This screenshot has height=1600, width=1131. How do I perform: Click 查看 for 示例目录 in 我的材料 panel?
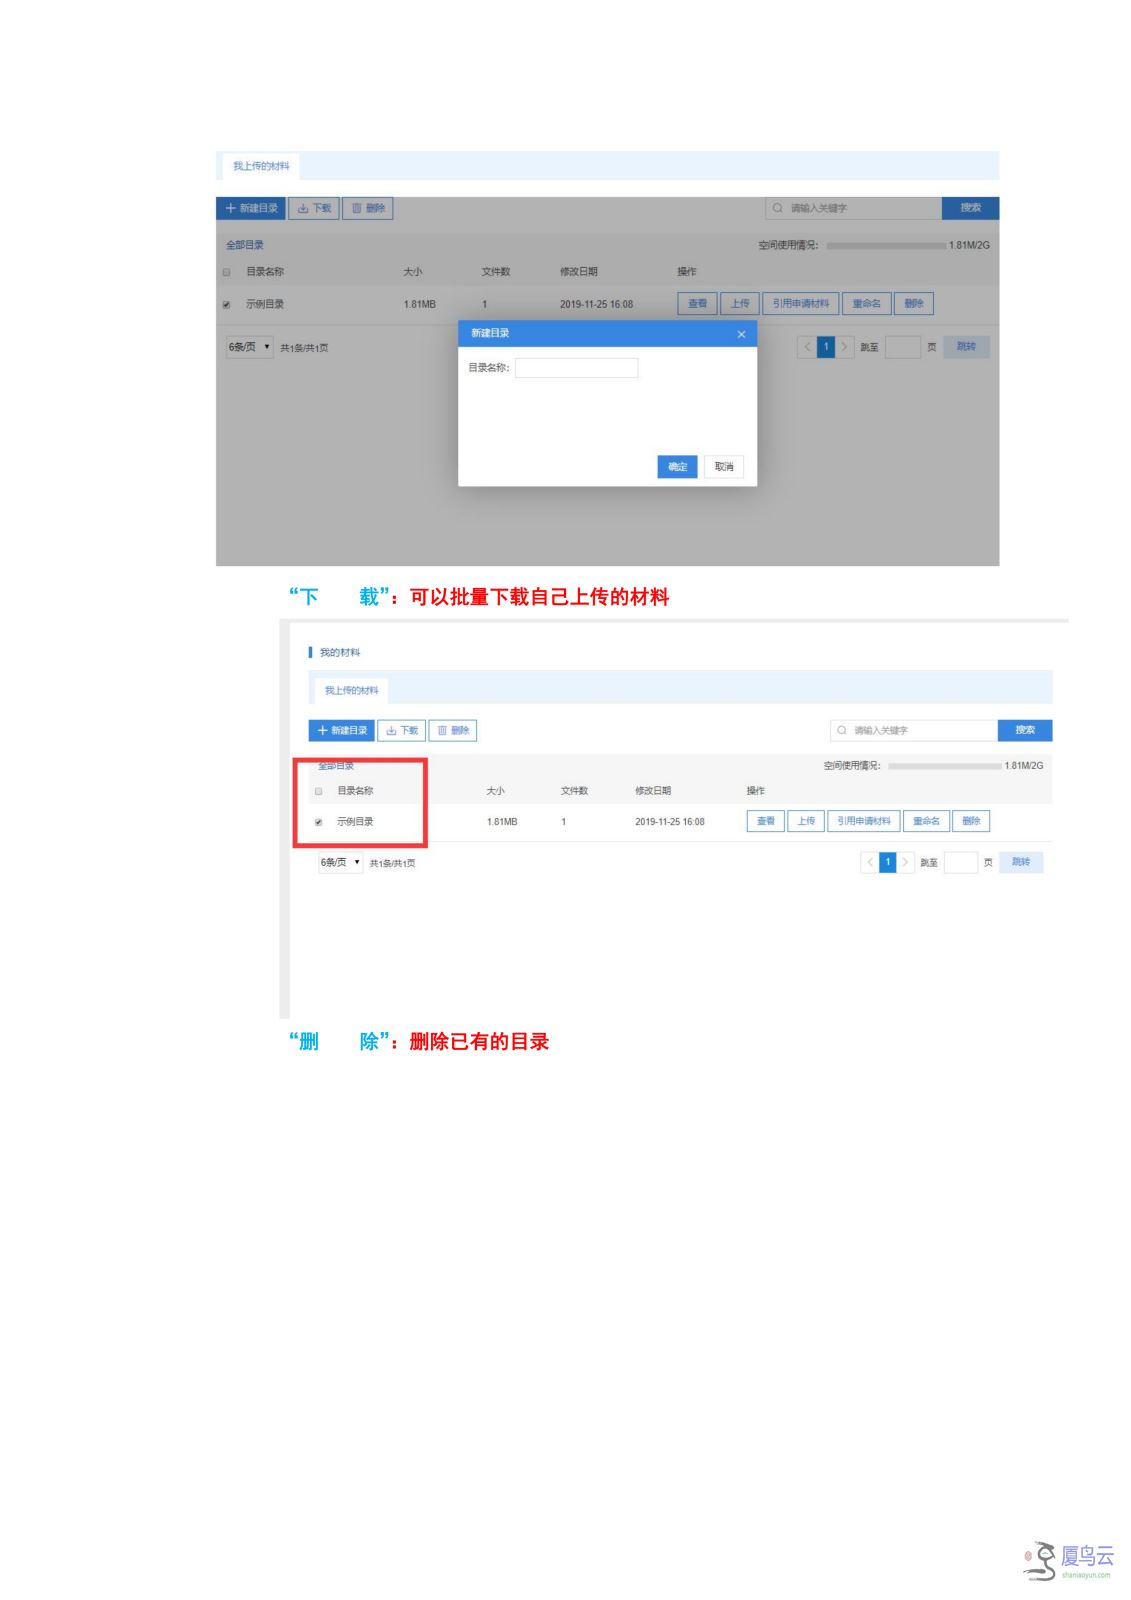pyautogui.click(x=766, y=821)
